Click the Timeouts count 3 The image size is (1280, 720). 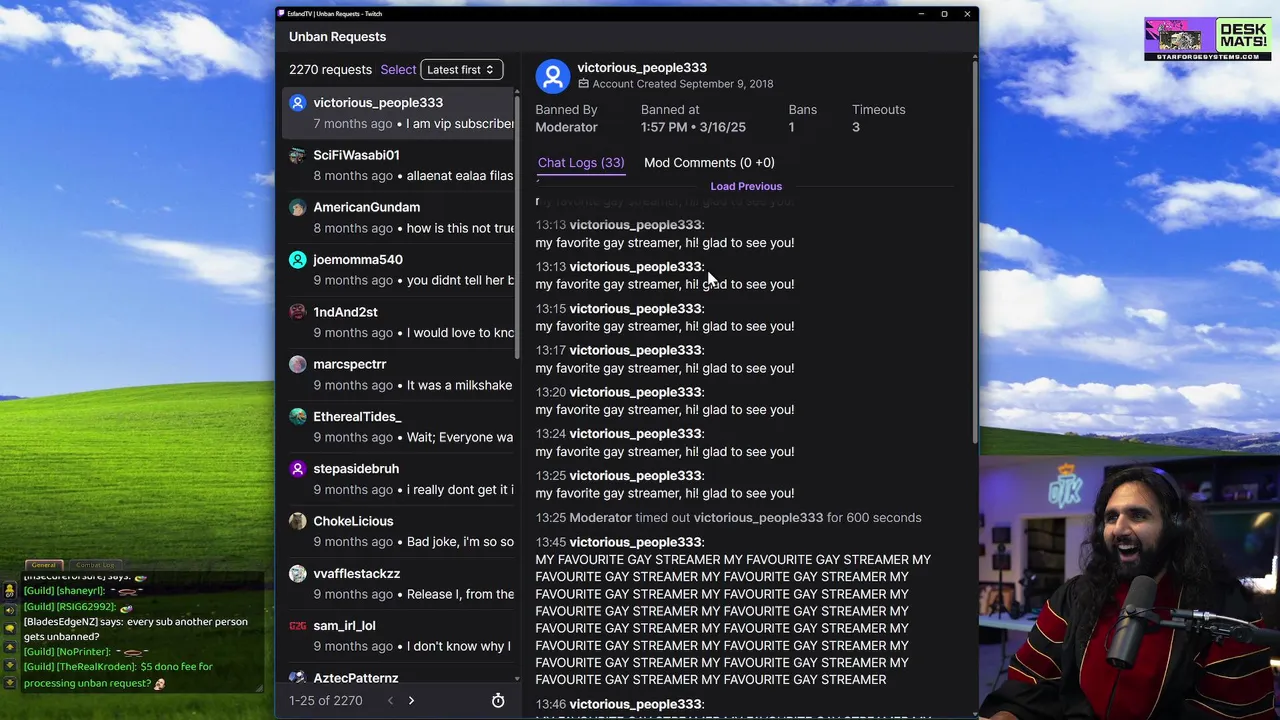(x=856, y=127)
